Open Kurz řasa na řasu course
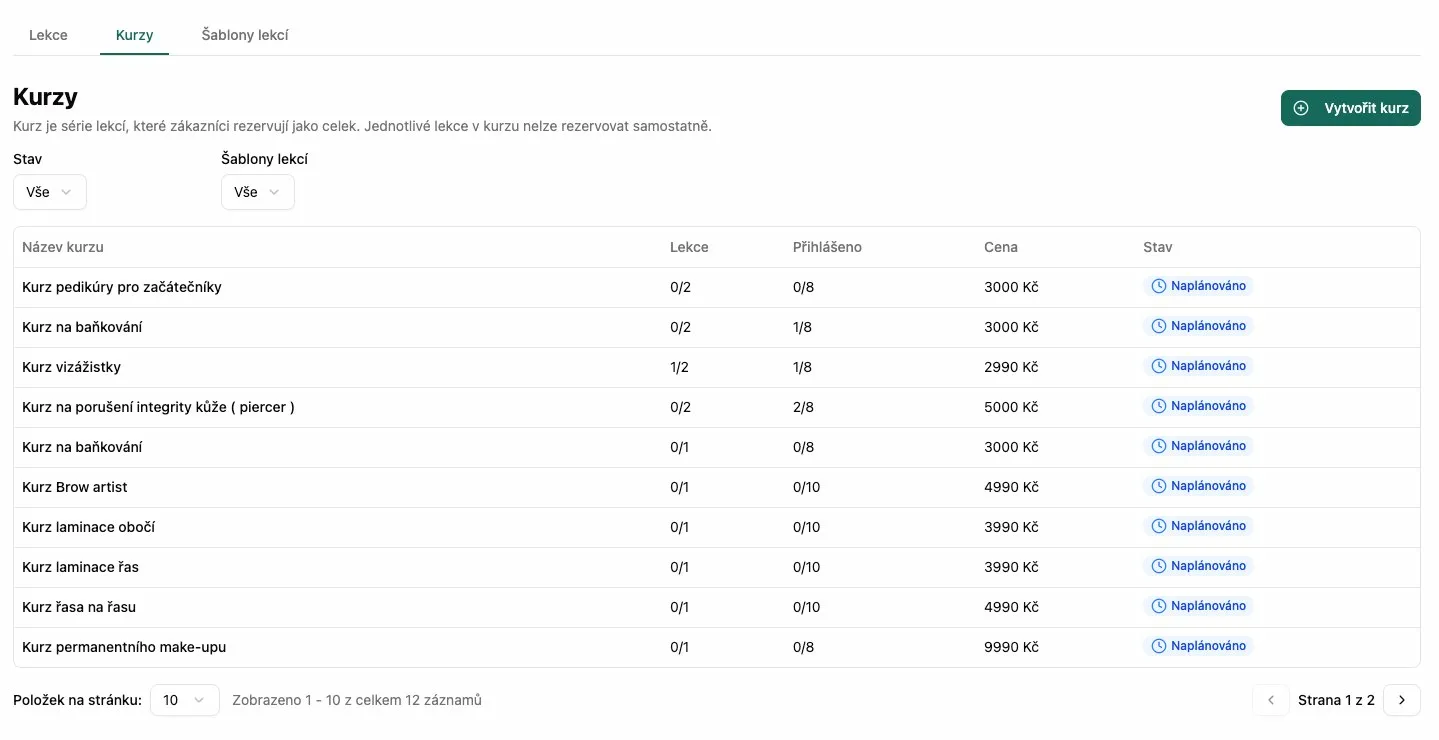 pos(79,607)
